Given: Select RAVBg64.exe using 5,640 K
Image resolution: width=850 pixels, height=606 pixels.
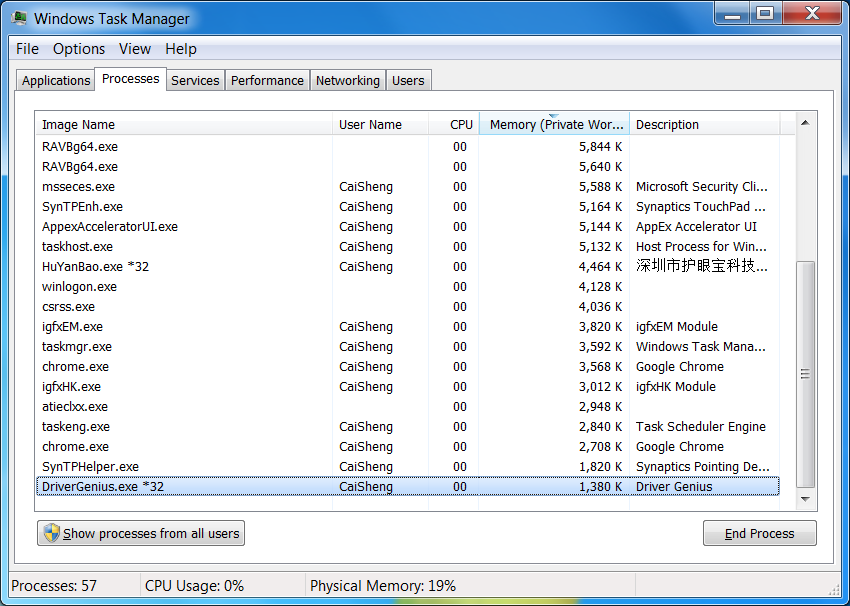Looking at the screenshot, I should click(408, 166).
